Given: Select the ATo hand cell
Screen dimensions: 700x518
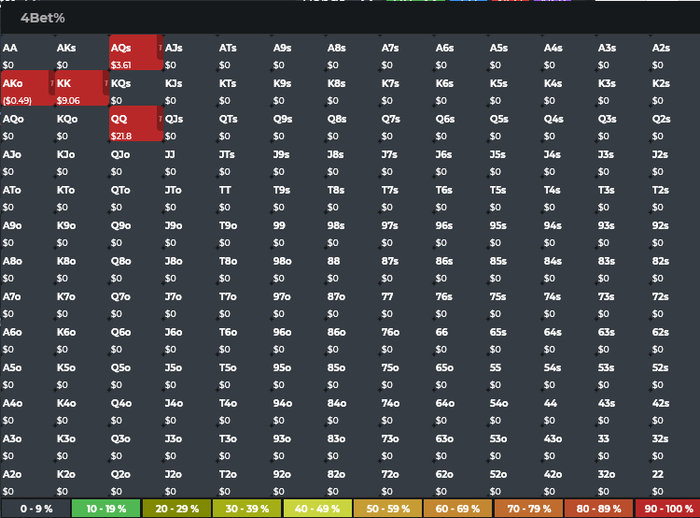Looking at the screenshot, I should click(28, 194).
